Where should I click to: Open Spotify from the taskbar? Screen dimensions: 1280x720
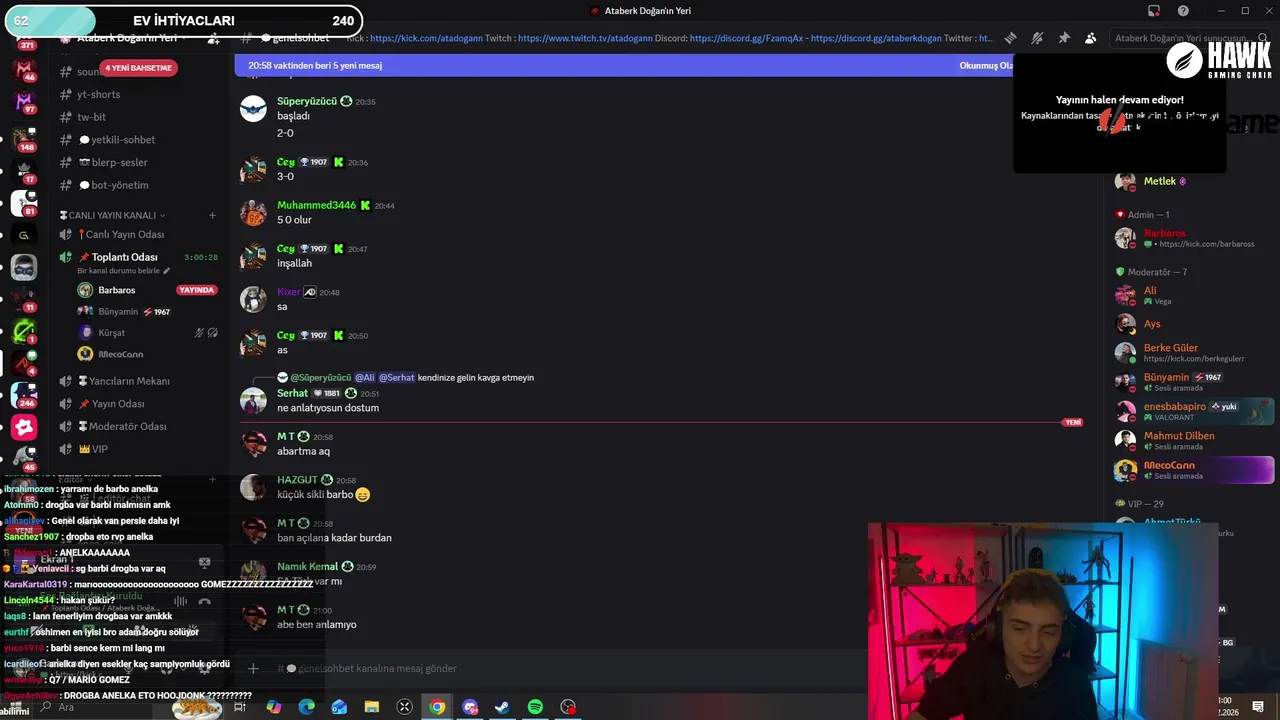535,707
